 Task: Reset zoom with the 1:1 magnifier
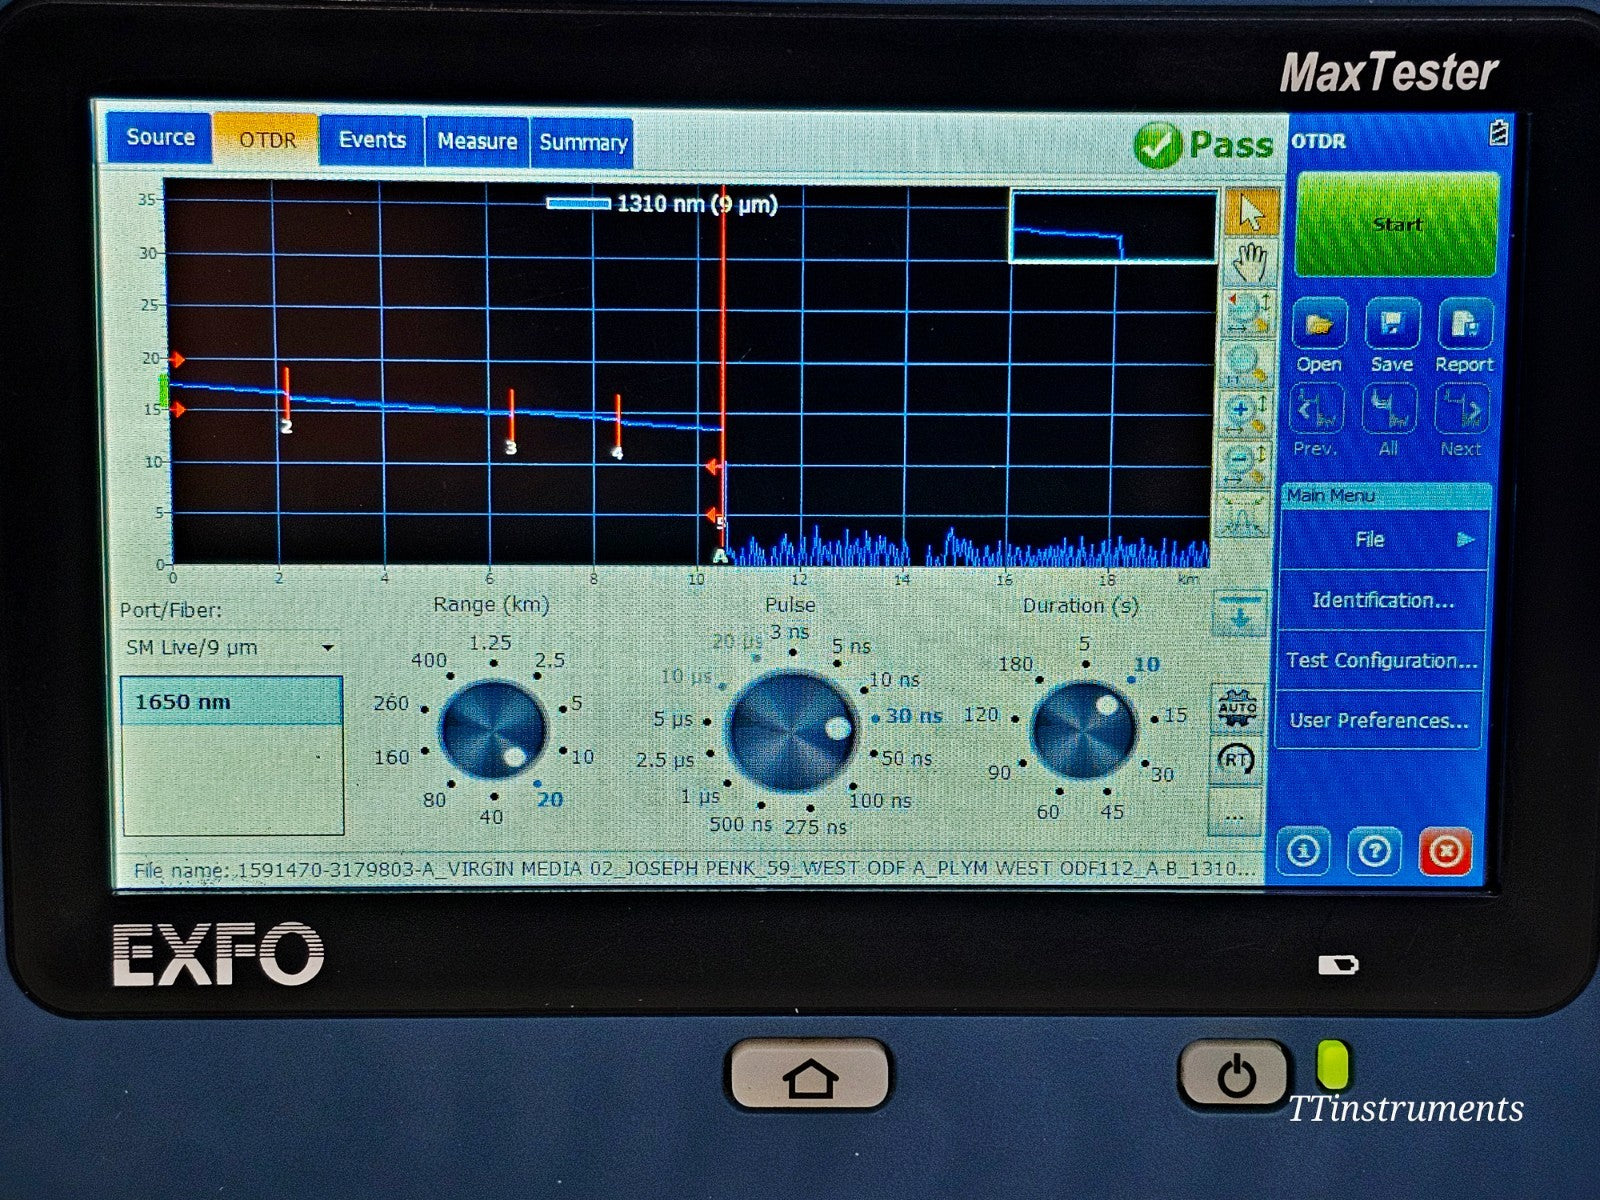coord(1246,364)
